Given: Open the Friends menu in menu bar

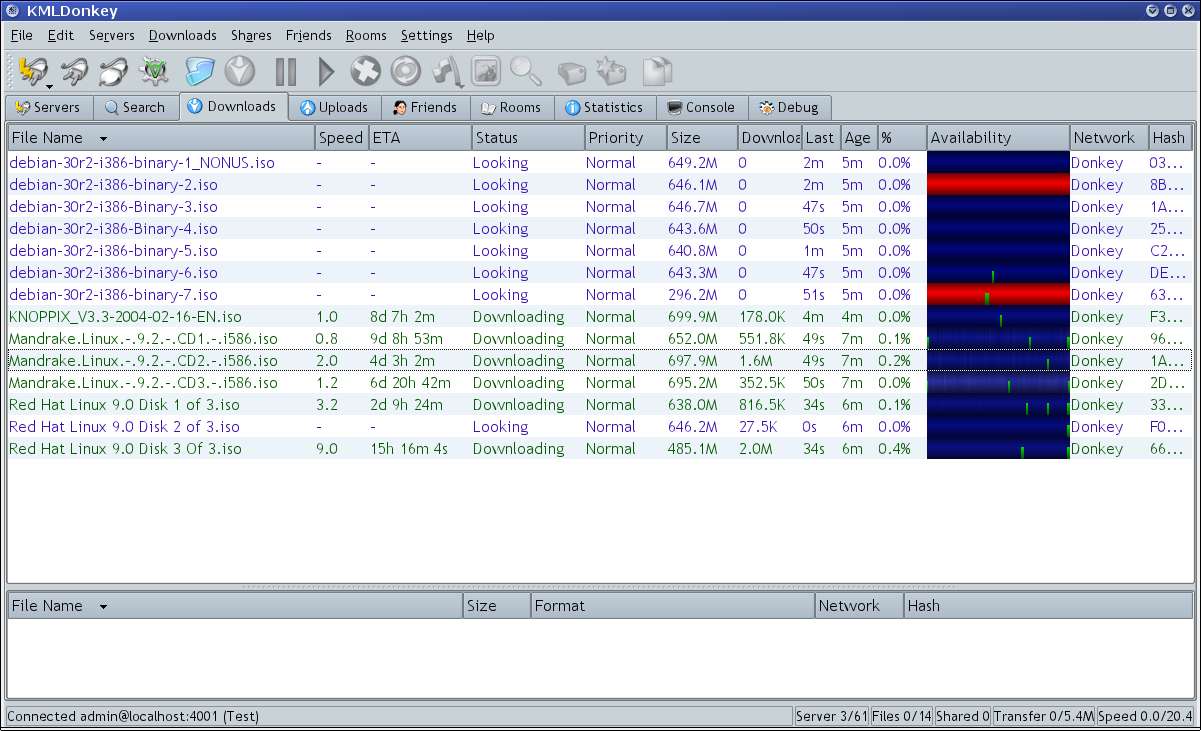Looking at the screenshot, I should click(309, 35).
